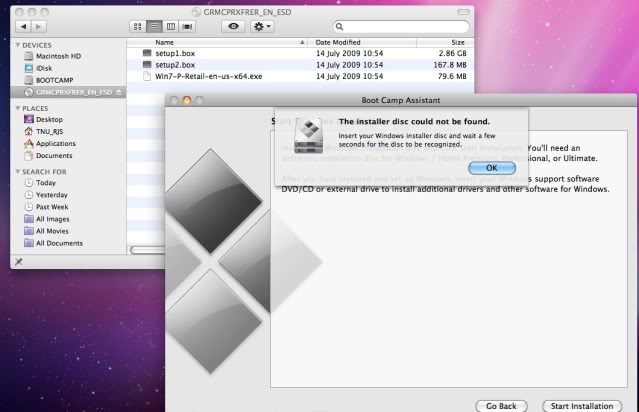The height and width of the screenshot is (412, 639).
Task: Open Quick Look eye button
Action: click(x=233, y=26)
